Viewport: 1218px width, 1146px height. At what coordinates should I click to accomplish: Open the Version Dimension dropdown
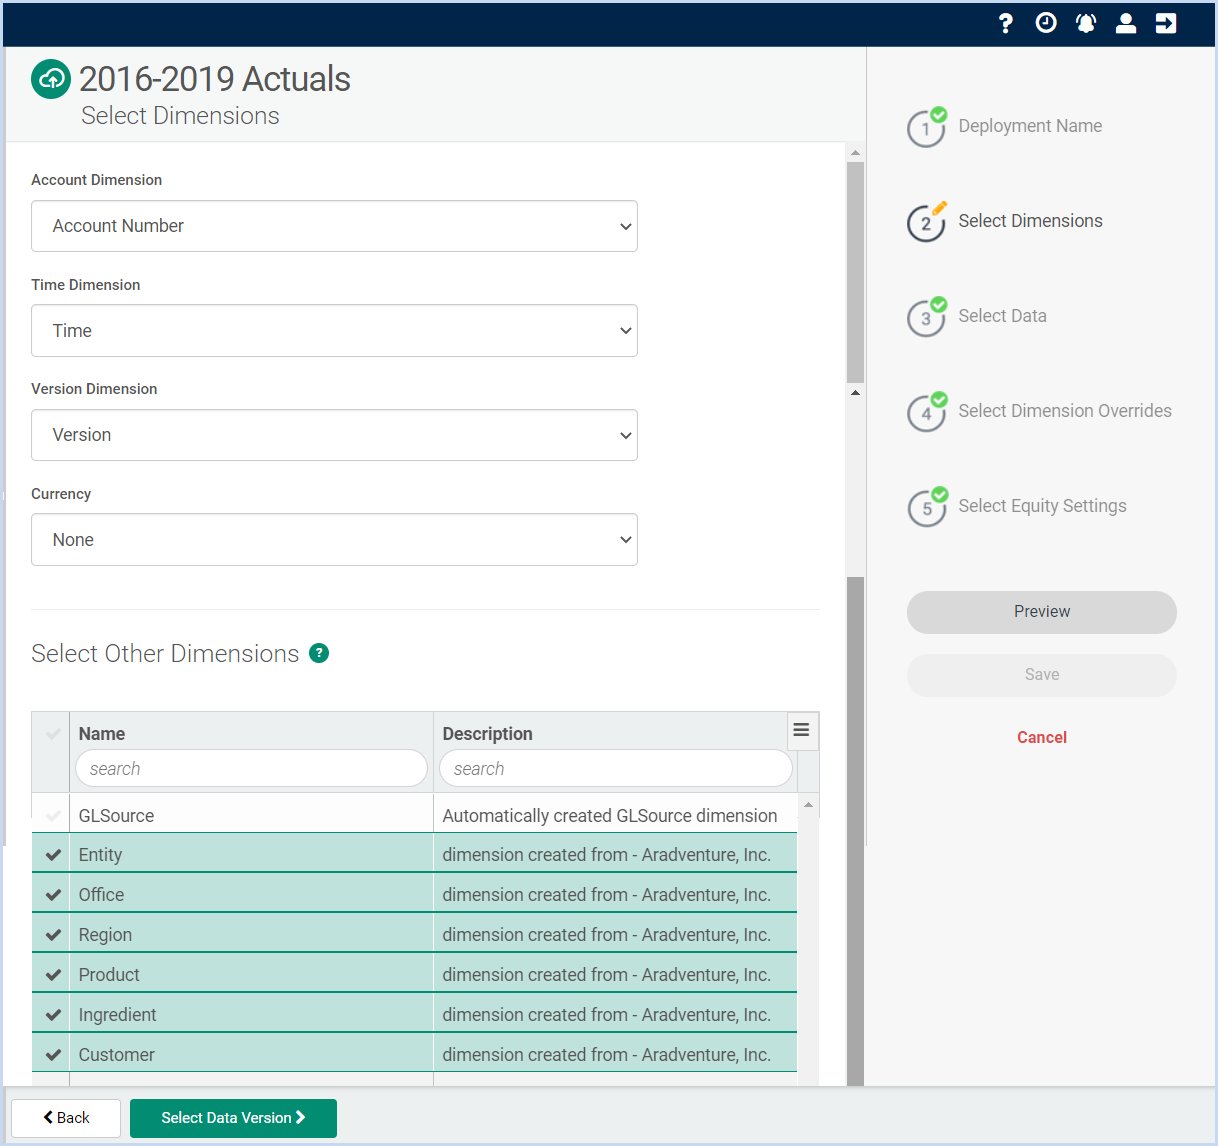coord(334,435)
